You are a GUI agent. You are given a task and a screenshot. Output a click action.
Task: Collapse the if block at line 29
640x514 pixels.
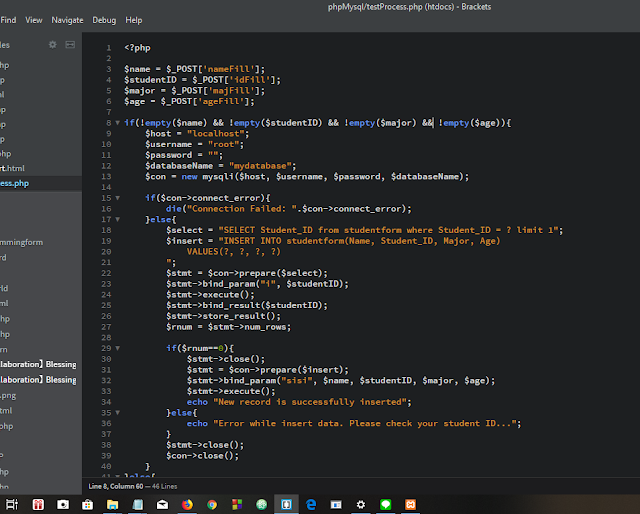[x=118, y=348]
